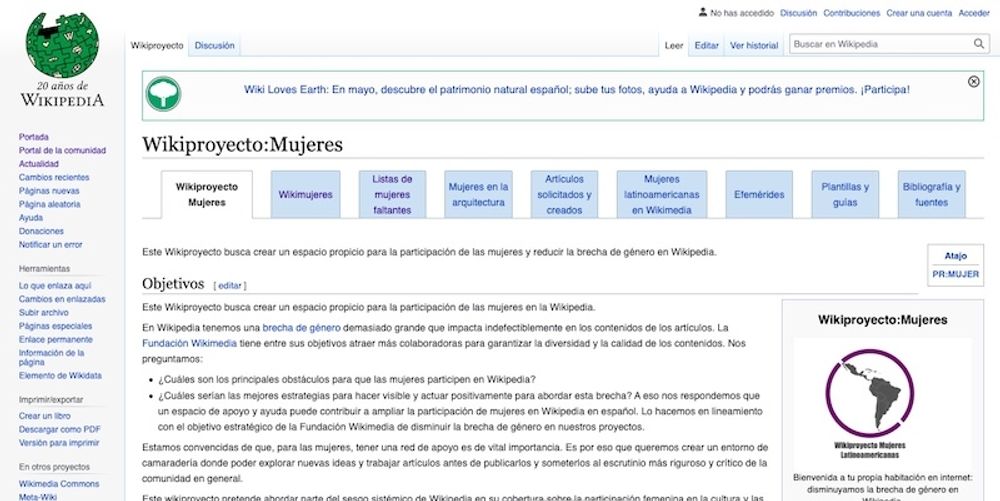Click Notificar un error

50,244
